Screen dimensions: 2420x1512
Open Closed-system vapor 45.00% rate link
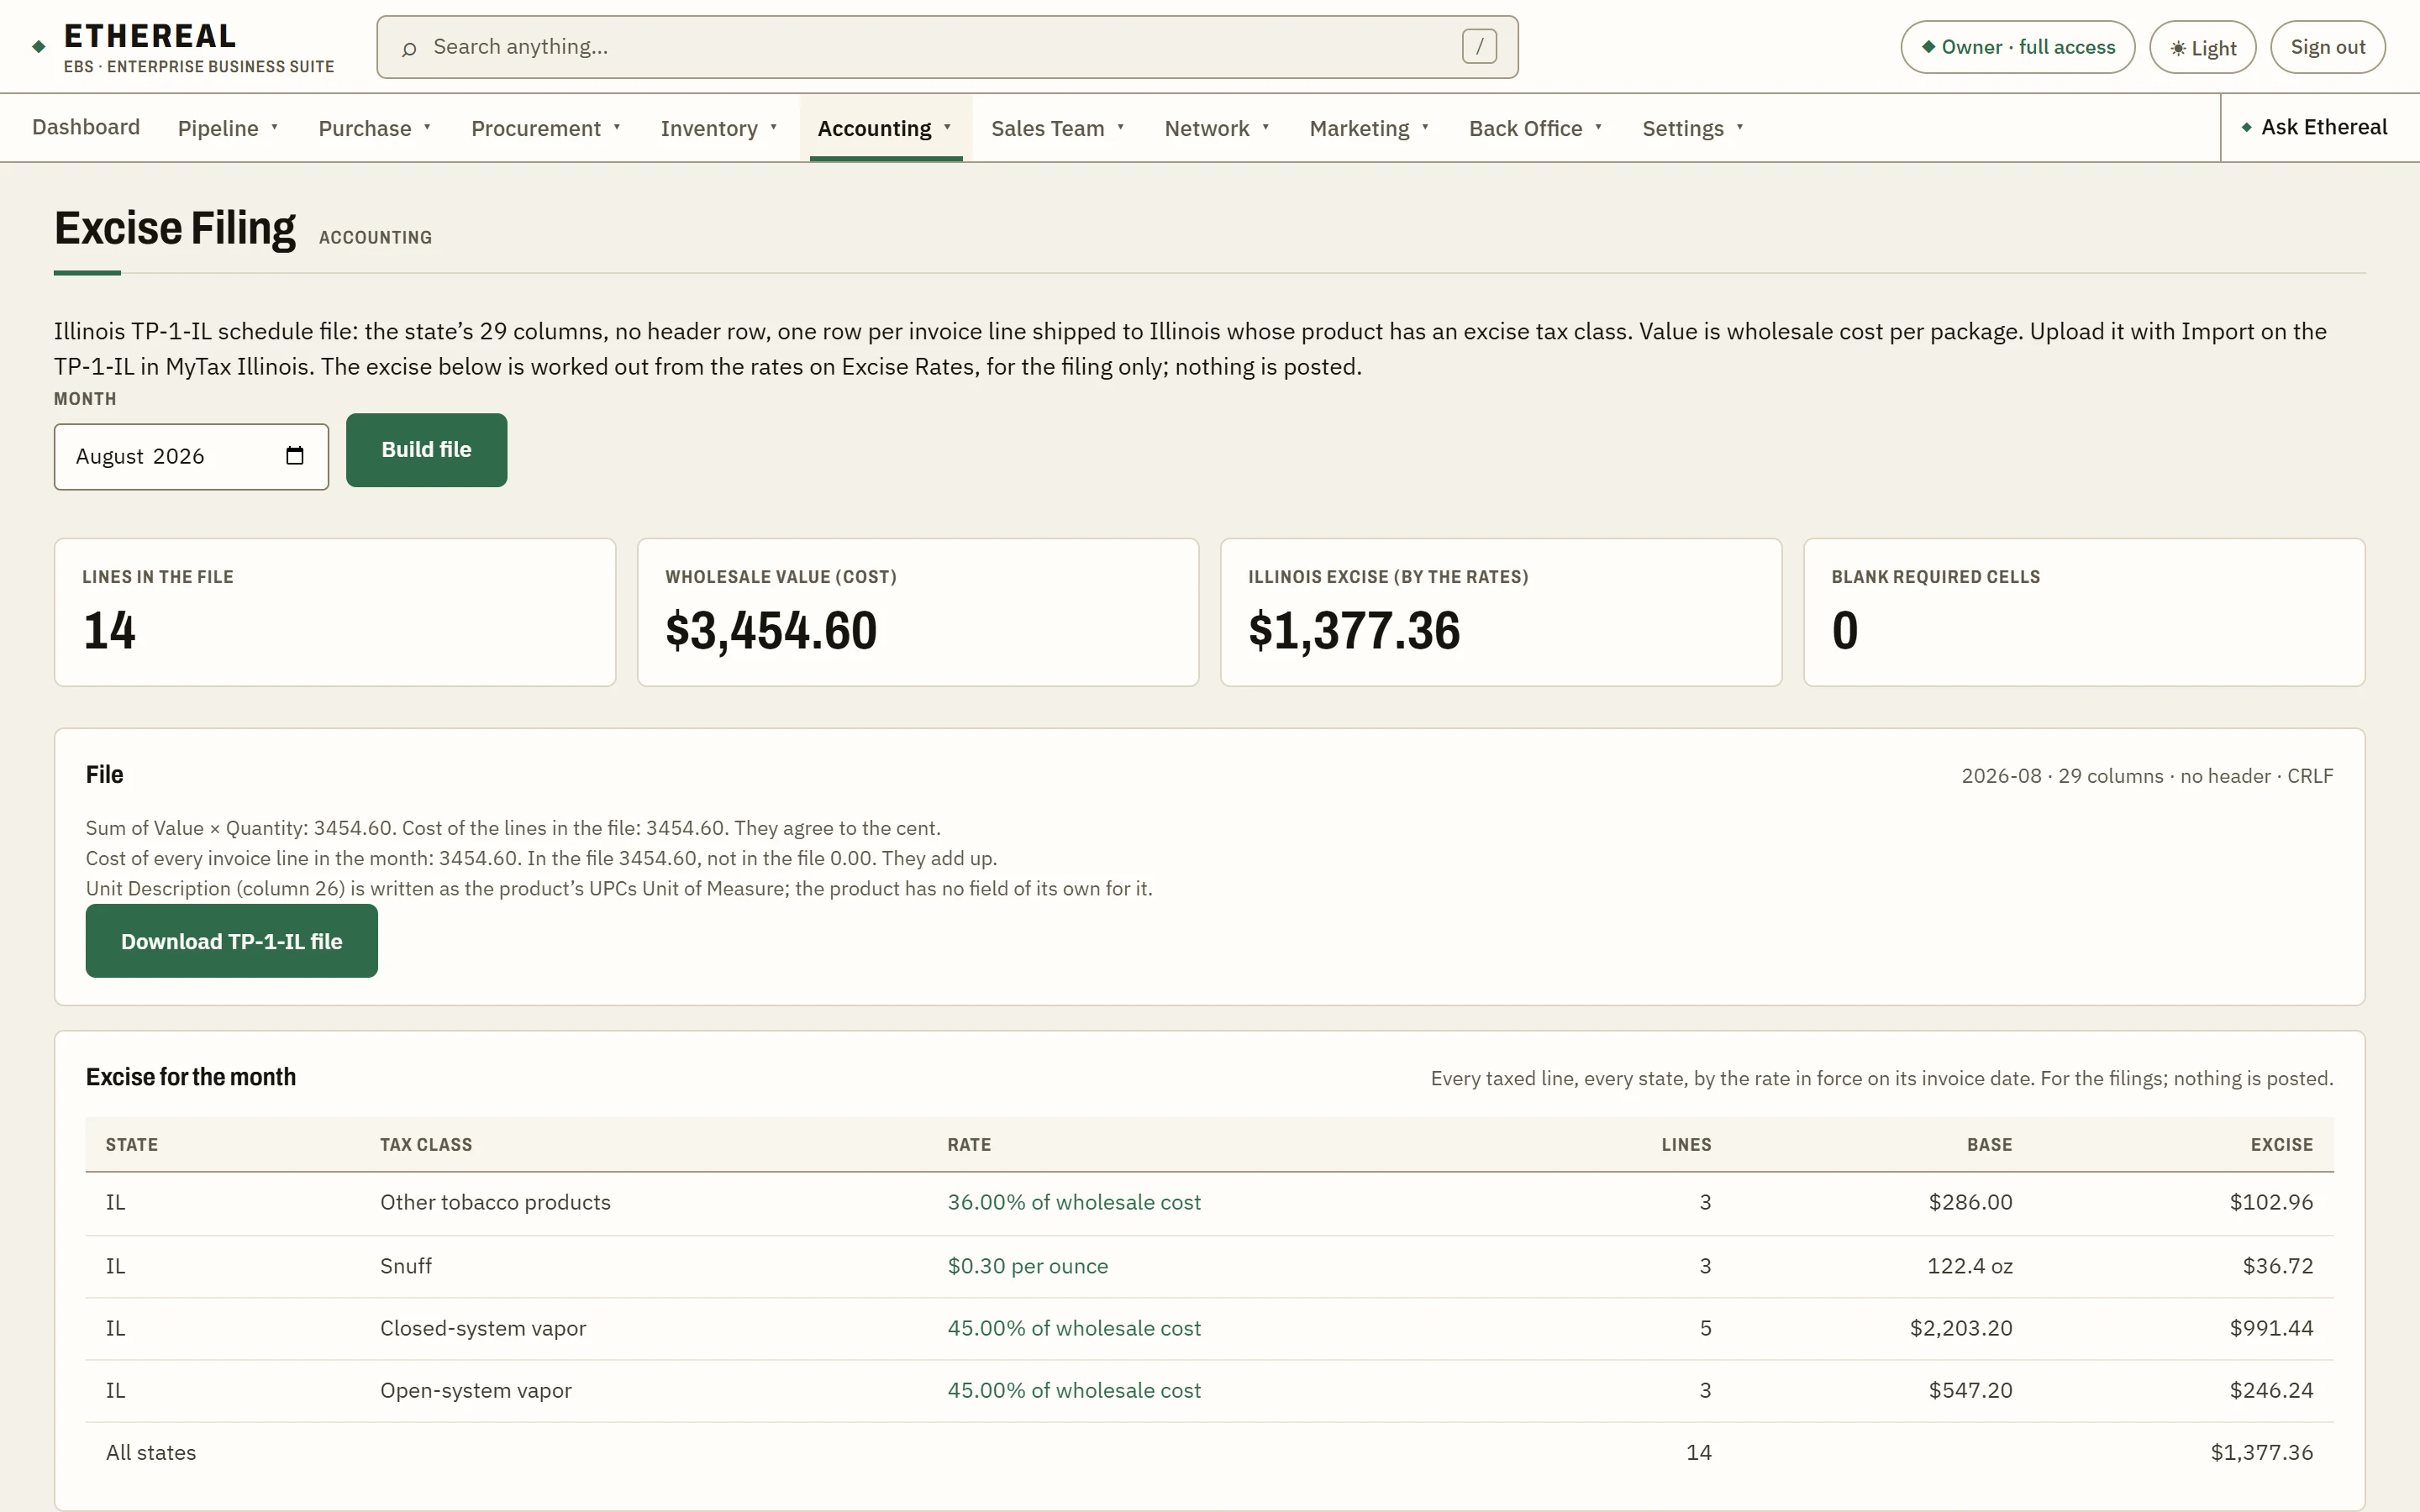point(1074,1328)
